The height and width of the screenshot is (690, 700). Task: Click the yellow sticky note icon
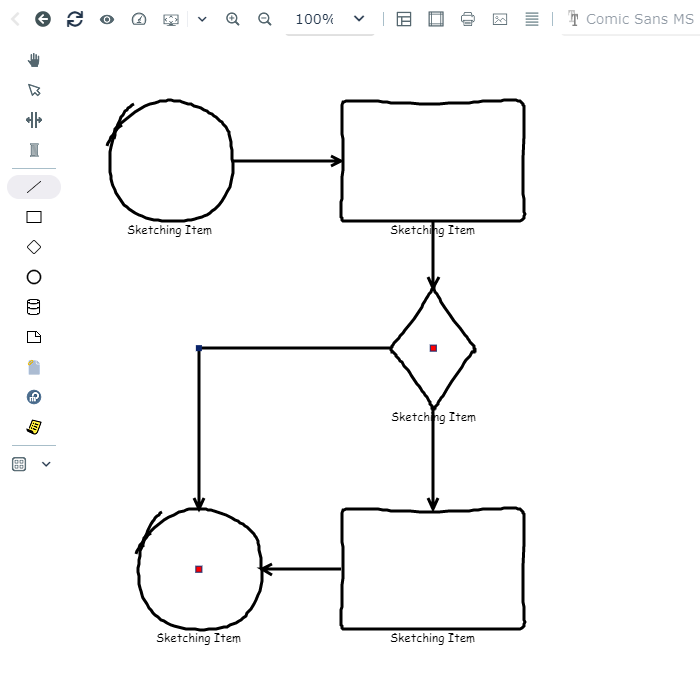[x=34, y=427]
